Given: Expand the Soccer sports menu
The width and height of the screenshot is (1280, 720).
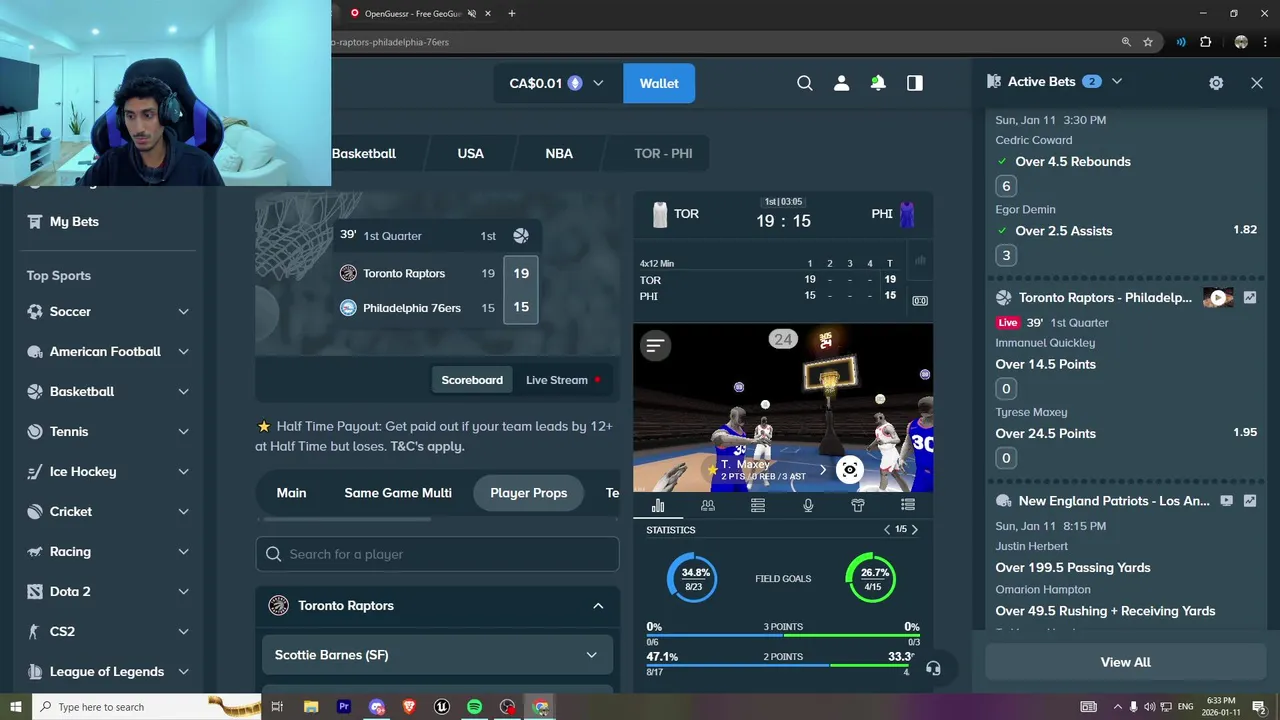Looking at the screenshot, I should [x=183, y=312].
